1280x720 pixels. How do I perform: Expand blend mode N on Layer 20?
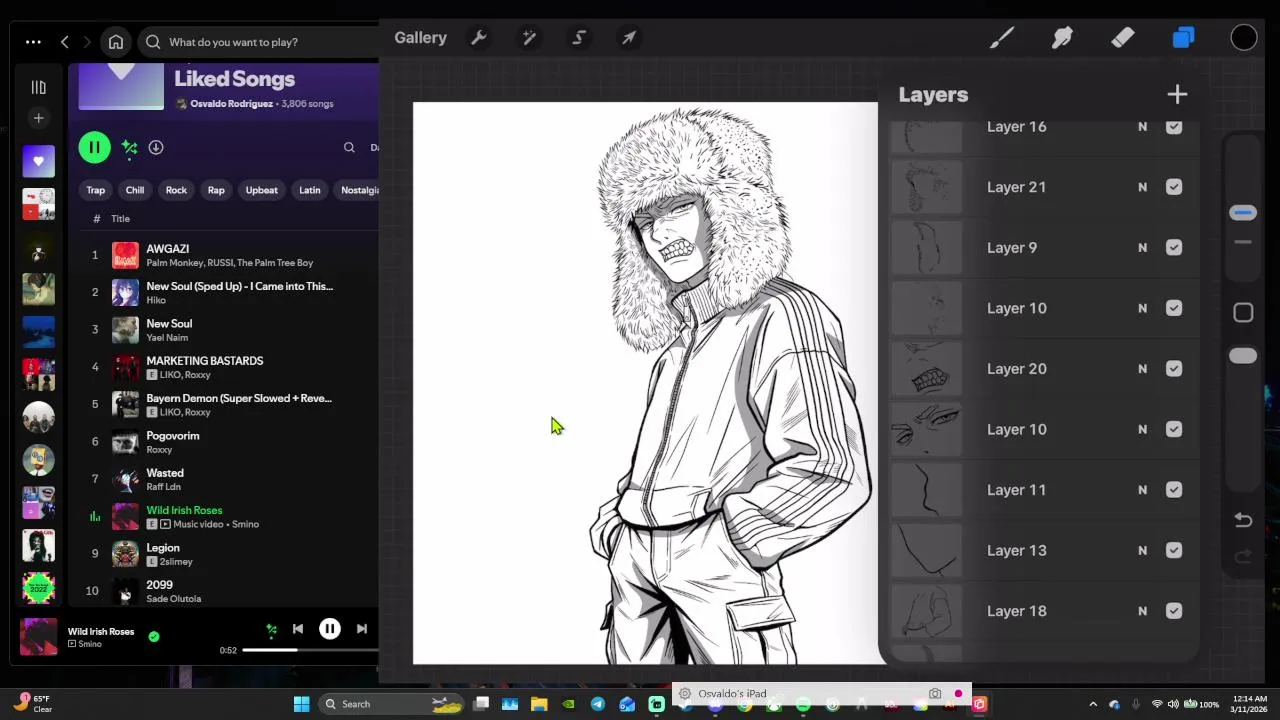click(x=1142, y=369)
